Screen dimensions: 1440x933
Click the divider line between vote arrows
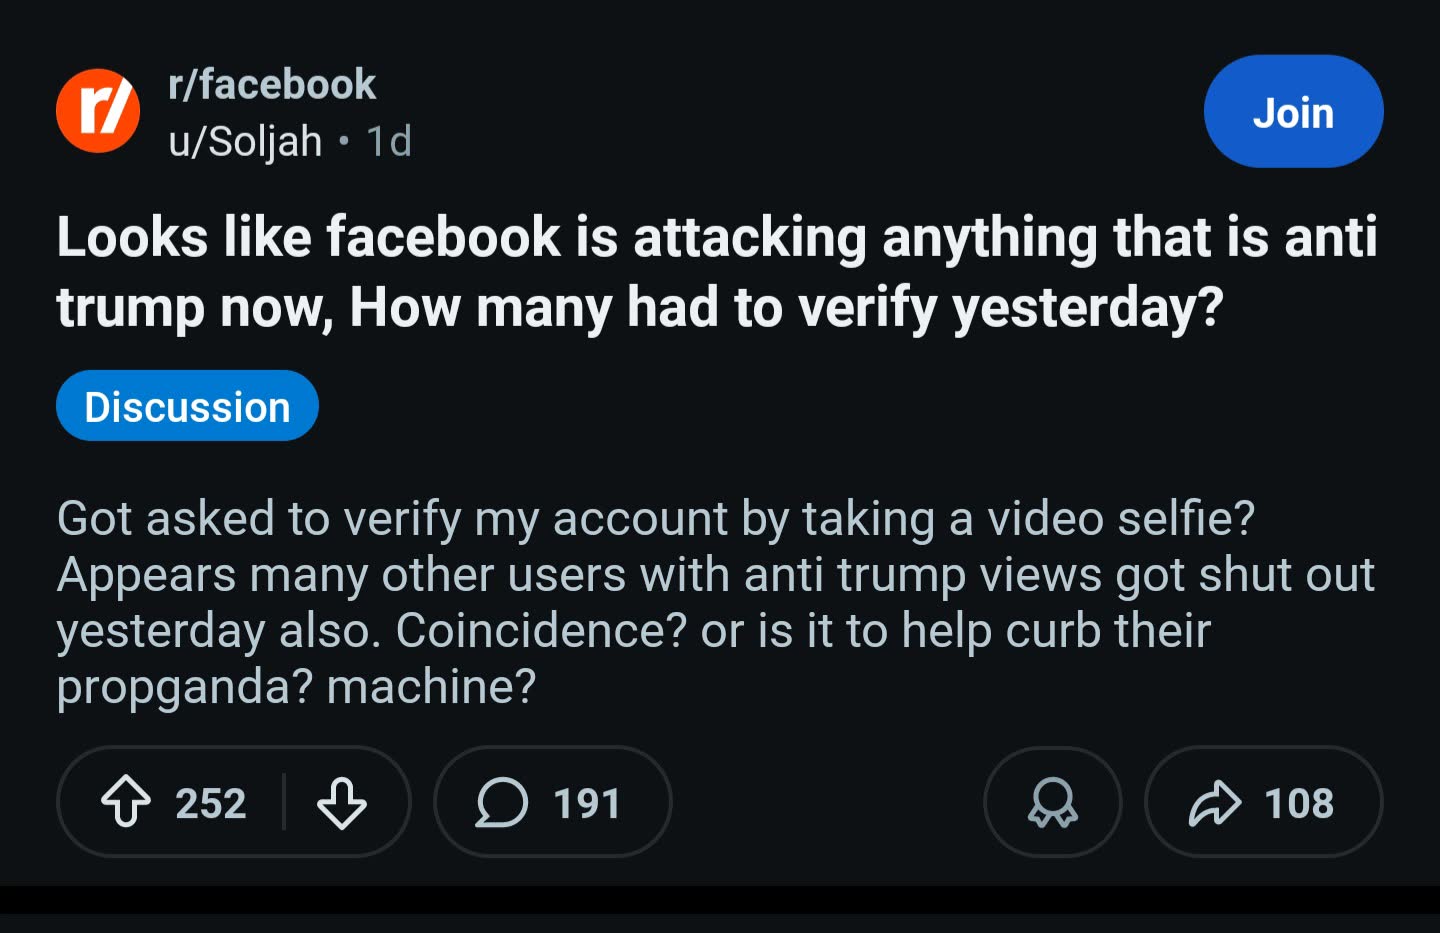pyautogui.click(x=284, y=802)
